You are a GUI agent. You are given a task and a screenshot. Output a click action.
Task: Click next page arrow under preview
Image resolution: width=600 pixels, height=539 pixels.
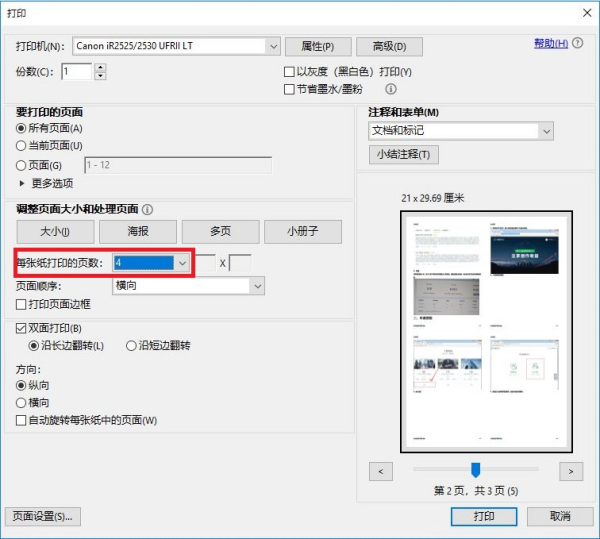pyautogui.click(x=570, y=470)
